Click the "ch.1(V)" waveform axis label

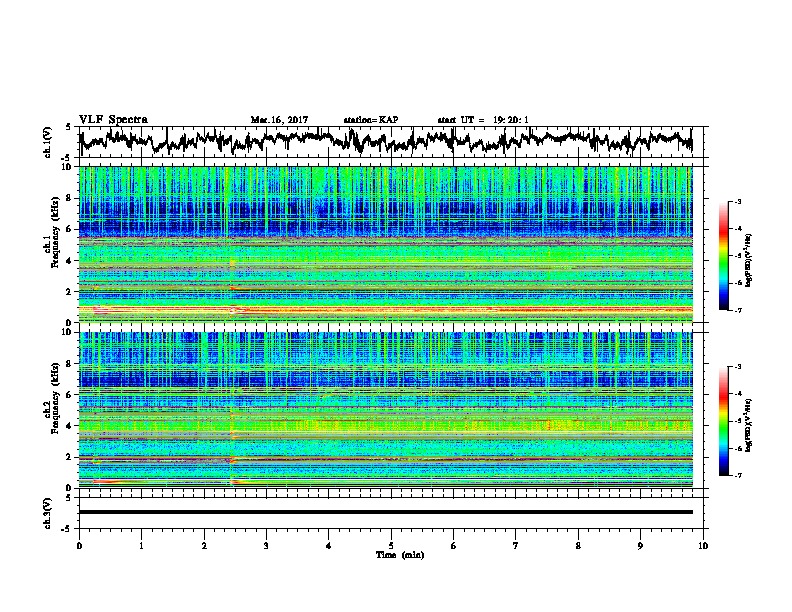(48, 142)
